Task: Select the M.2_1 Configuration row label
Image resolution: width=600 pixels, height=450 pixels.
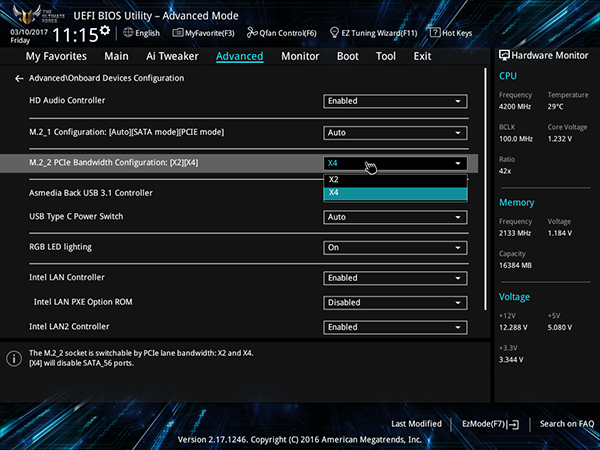Action: [x=127, y=132]
